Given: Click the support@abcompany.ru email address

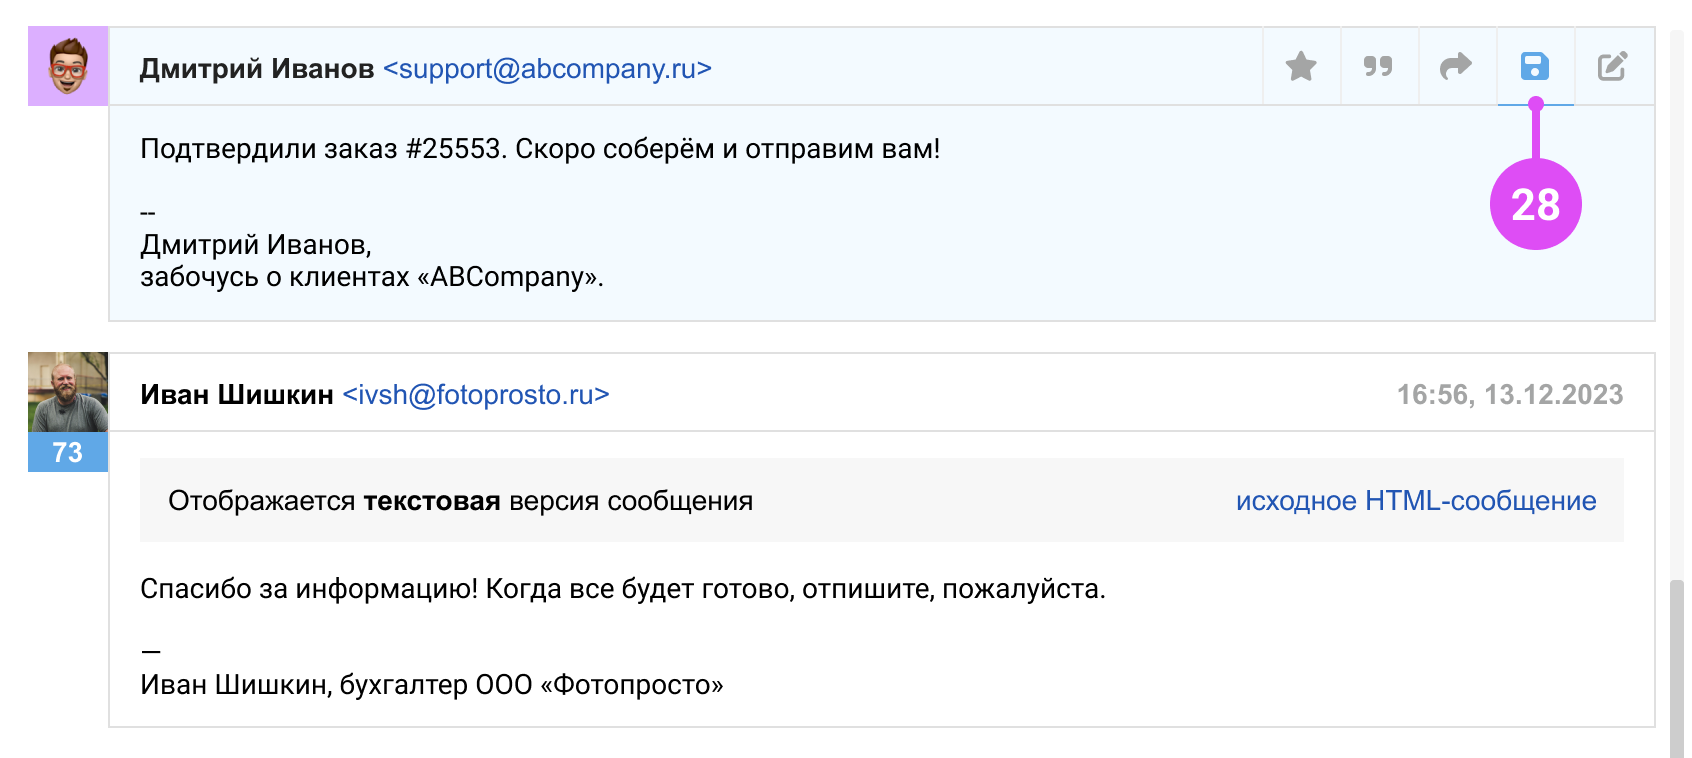Looking at the screenshot, I should (x=547, y=69).
